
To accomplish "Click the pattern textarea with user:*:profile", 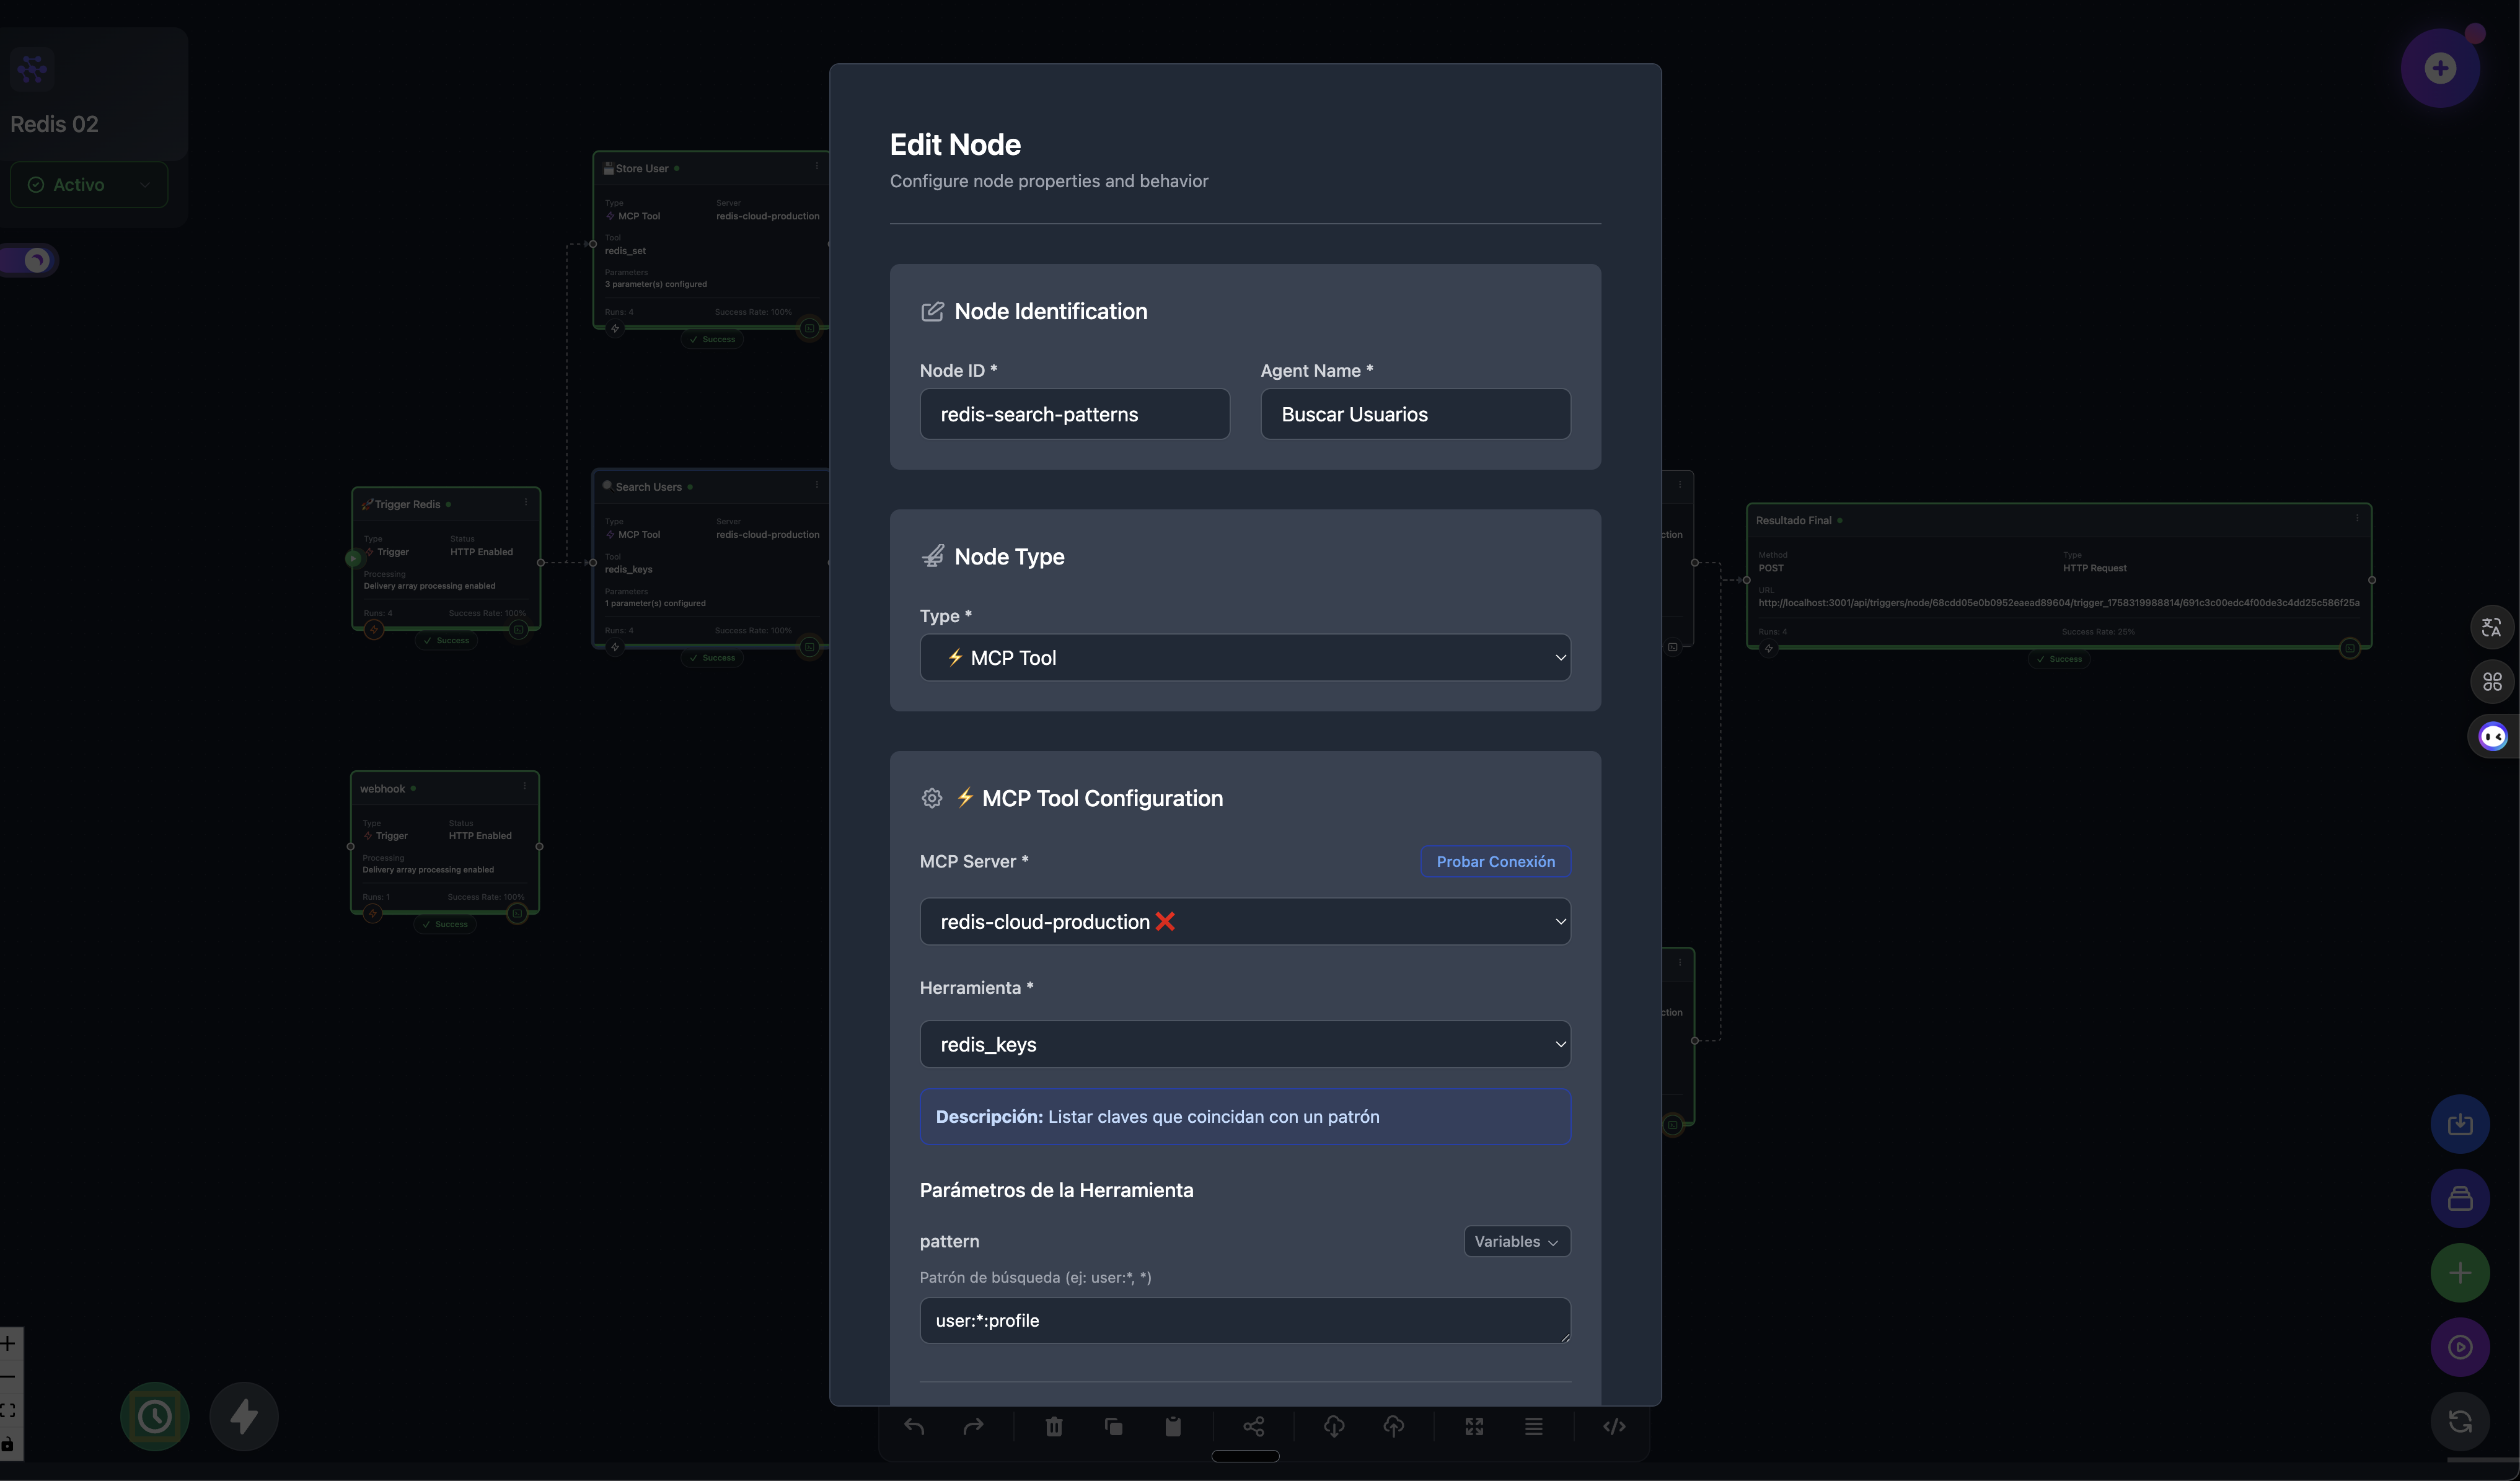I will [x=1245, y=1320].
